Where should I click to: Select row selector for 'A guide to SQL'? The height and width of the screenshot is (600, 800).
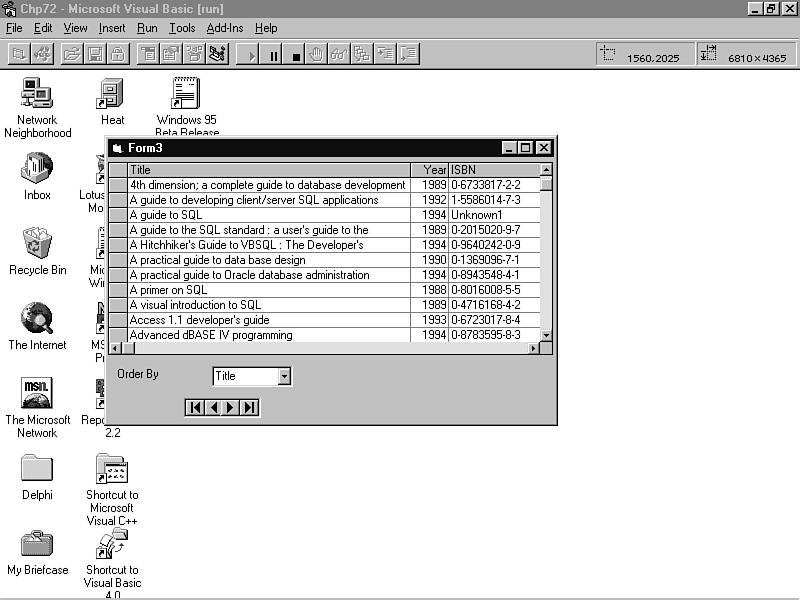(x=118, y=215)
